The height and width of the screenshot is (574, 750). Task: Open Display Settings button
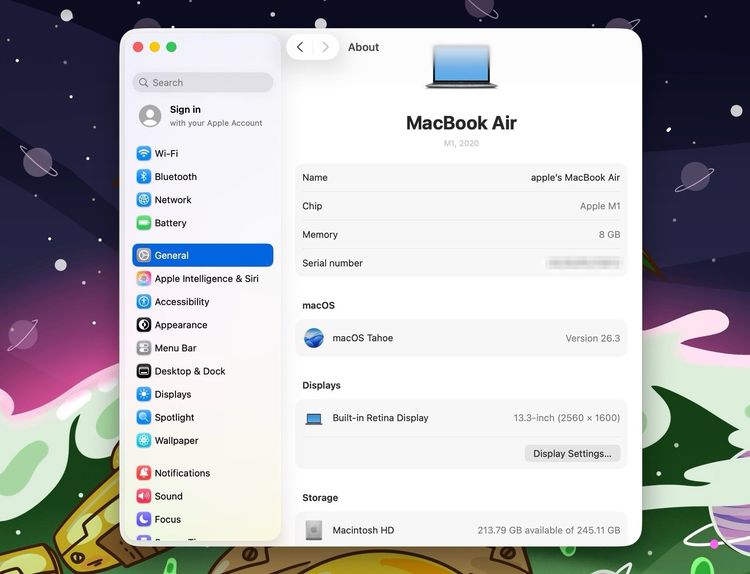[x=572, y=453]
